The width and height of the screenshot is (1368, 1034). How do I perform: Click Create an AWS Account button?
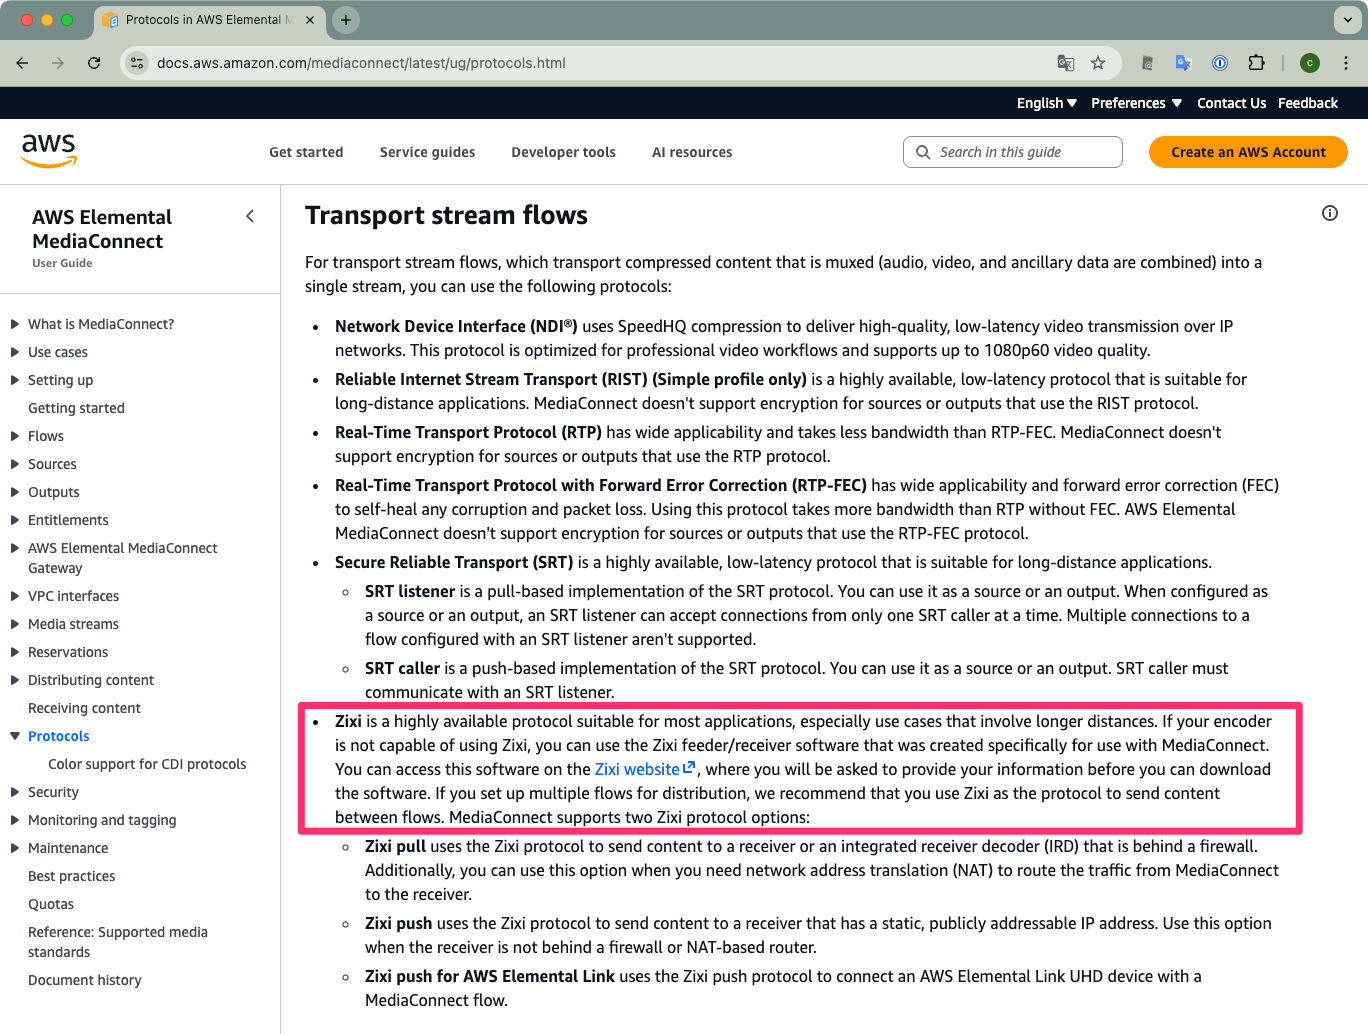click(1248, 152)
